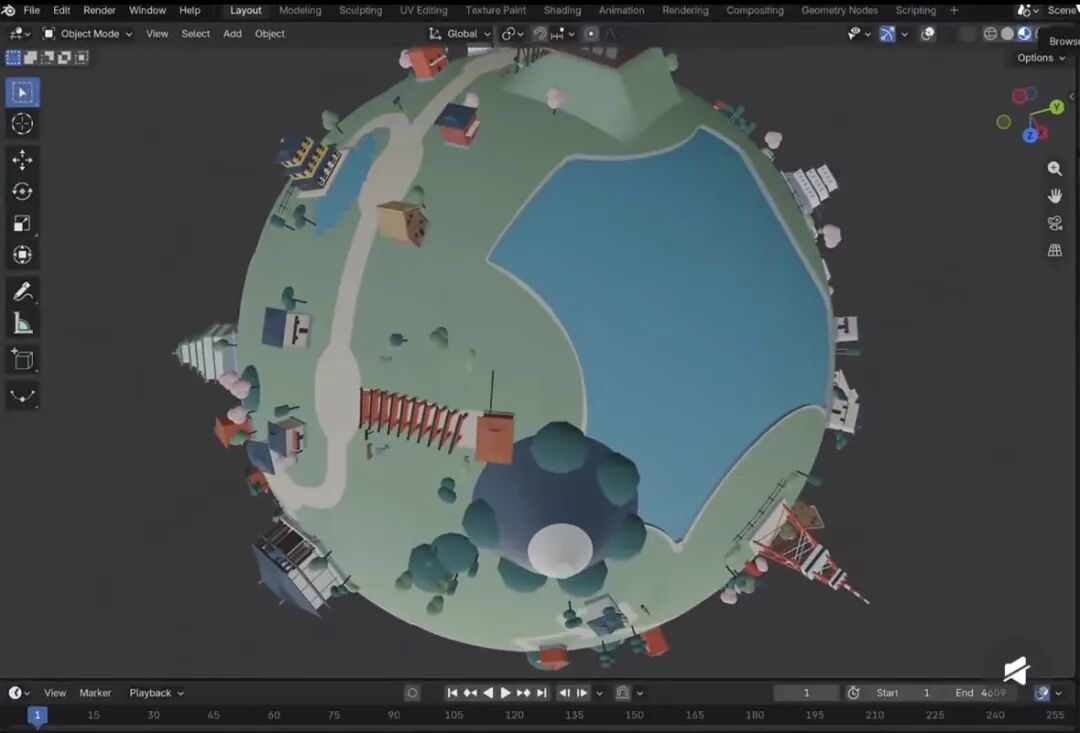This screenshot has height=733, width=1080.
Task: Select the Select Box tool
Action: (22, 92)
